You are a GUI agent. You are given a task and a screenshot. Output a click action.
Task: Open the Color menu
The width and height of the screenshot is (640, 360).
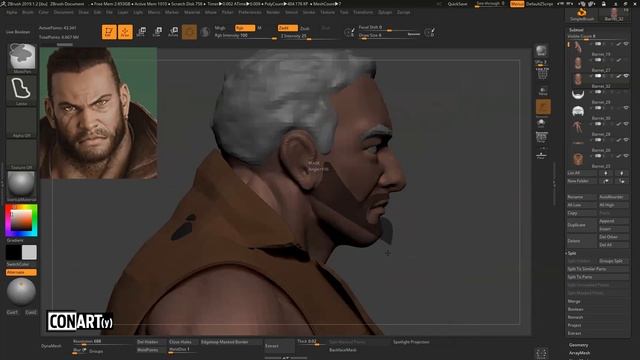tap(43, 12)
